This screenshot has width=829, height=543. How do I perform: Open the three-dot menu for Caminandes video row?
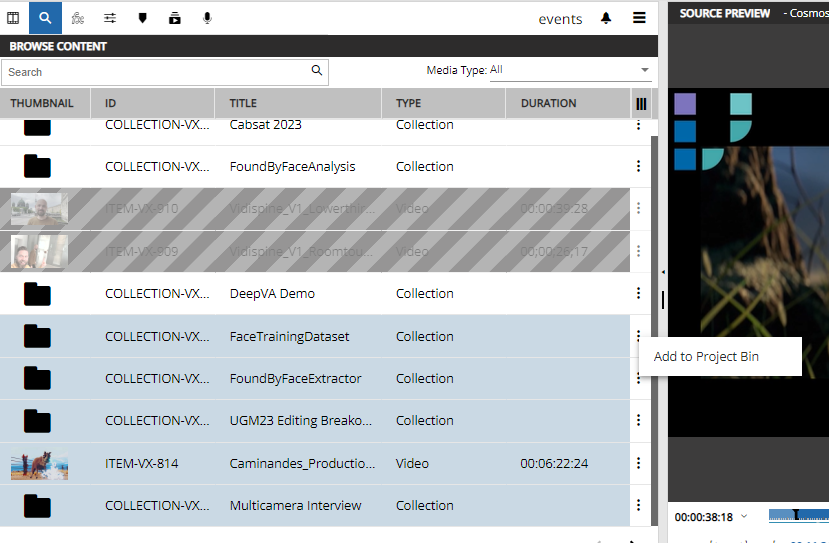[638, 463]
